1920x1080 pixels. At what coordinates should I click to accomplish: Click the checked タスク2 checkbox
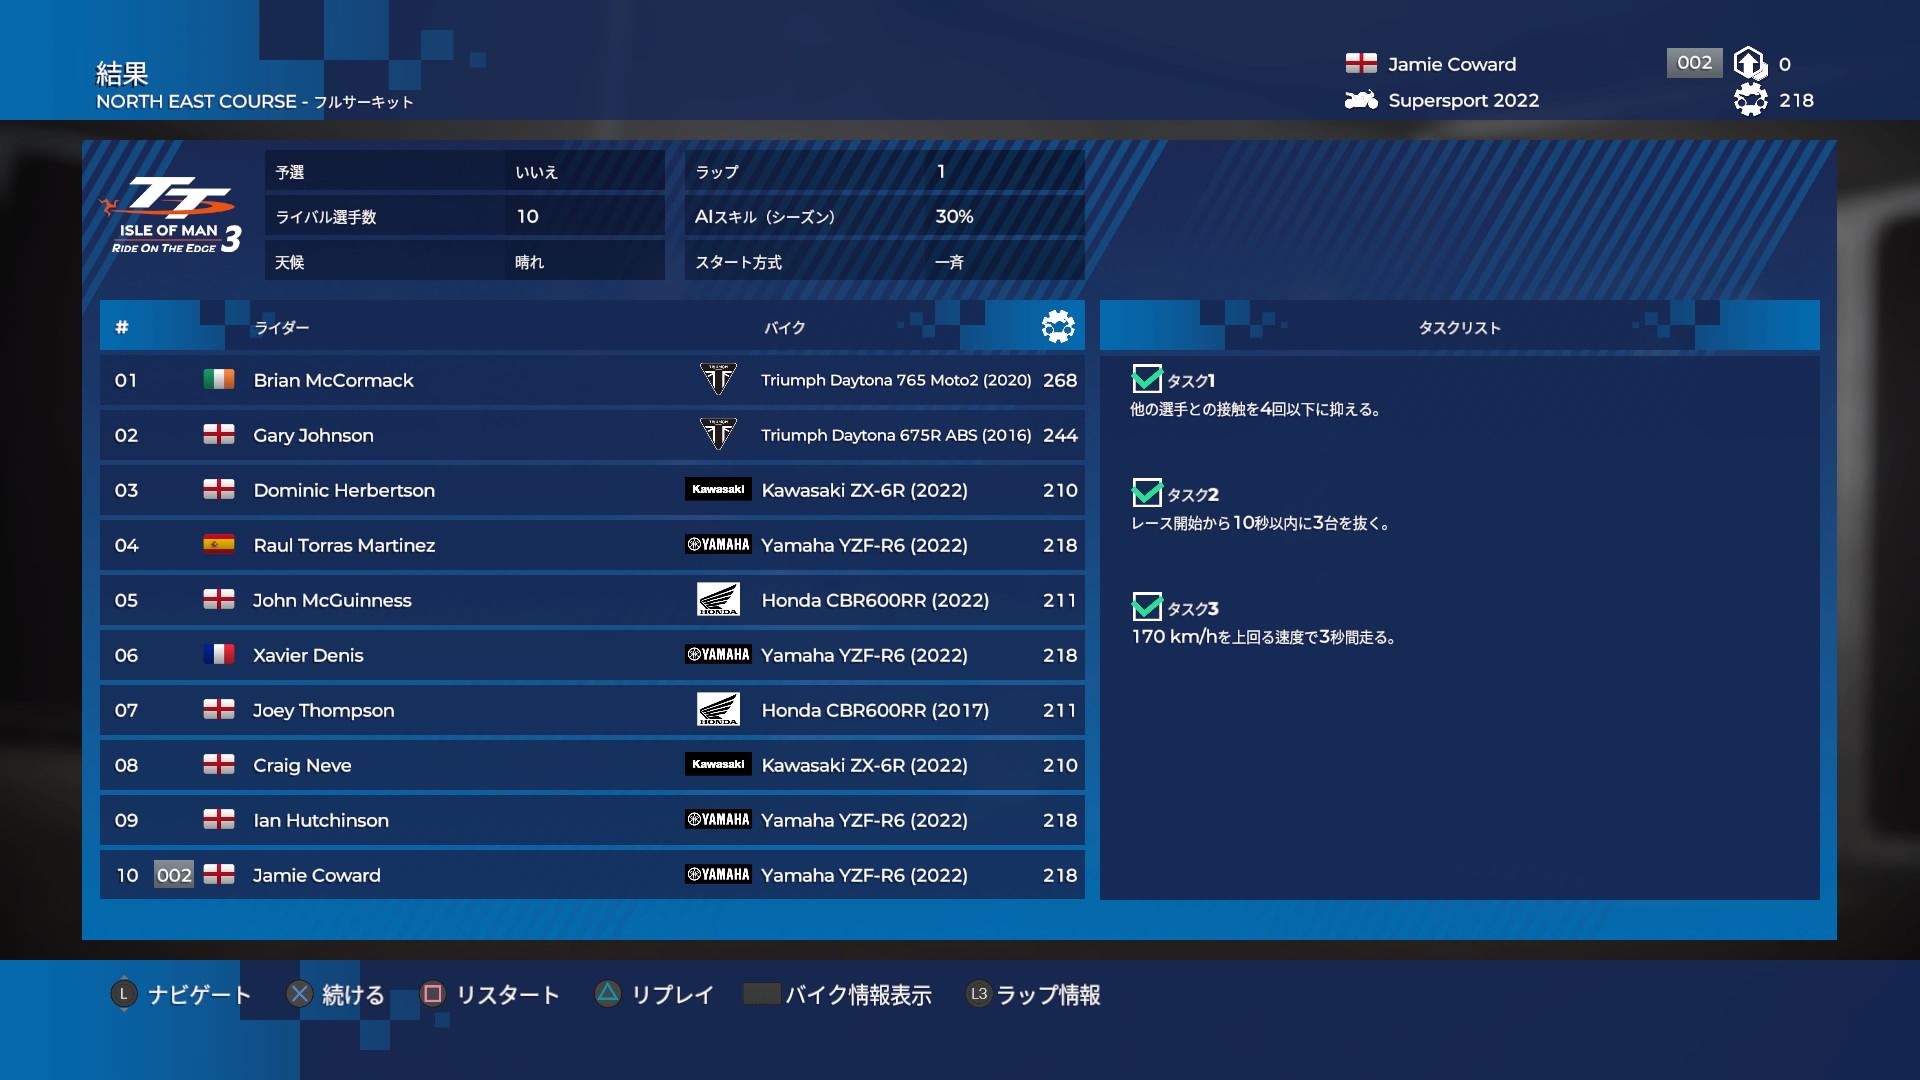point(1146,493)
